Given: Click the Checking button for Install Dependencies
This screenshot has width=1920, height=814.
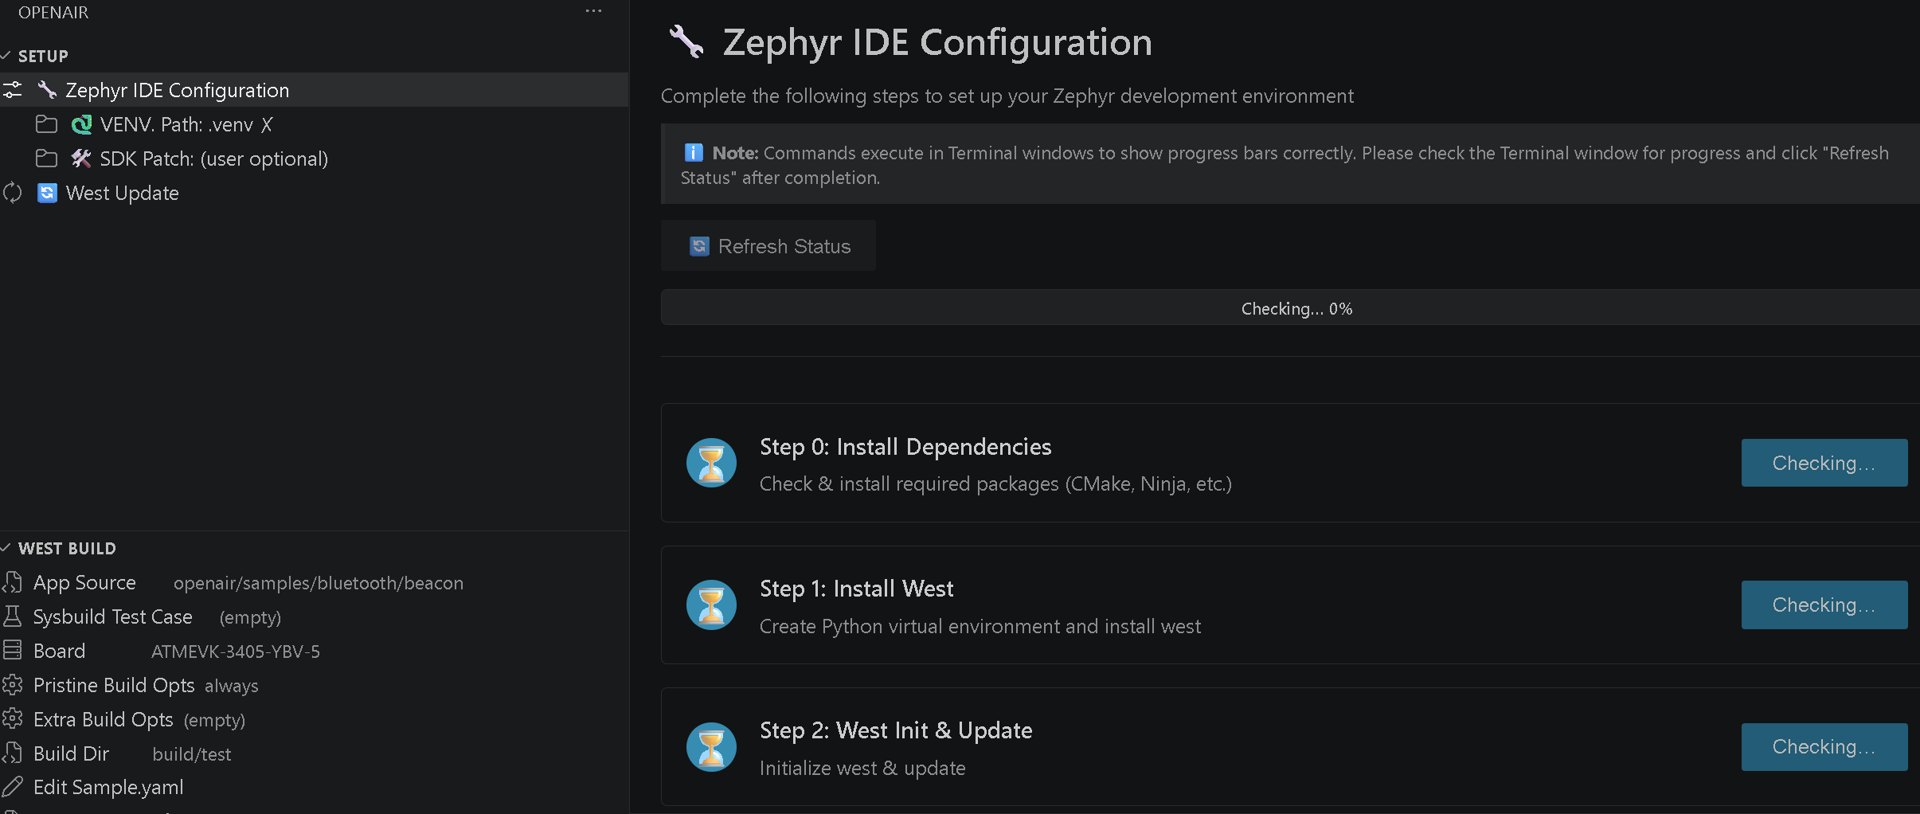Looking at the screenshot, I should tap(1823, 463).
